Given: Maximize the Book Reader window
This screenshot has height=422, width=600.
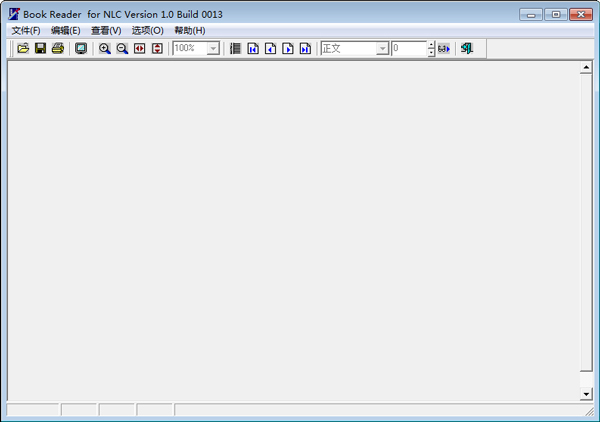Looking at the screenshot, I should 556,15.
